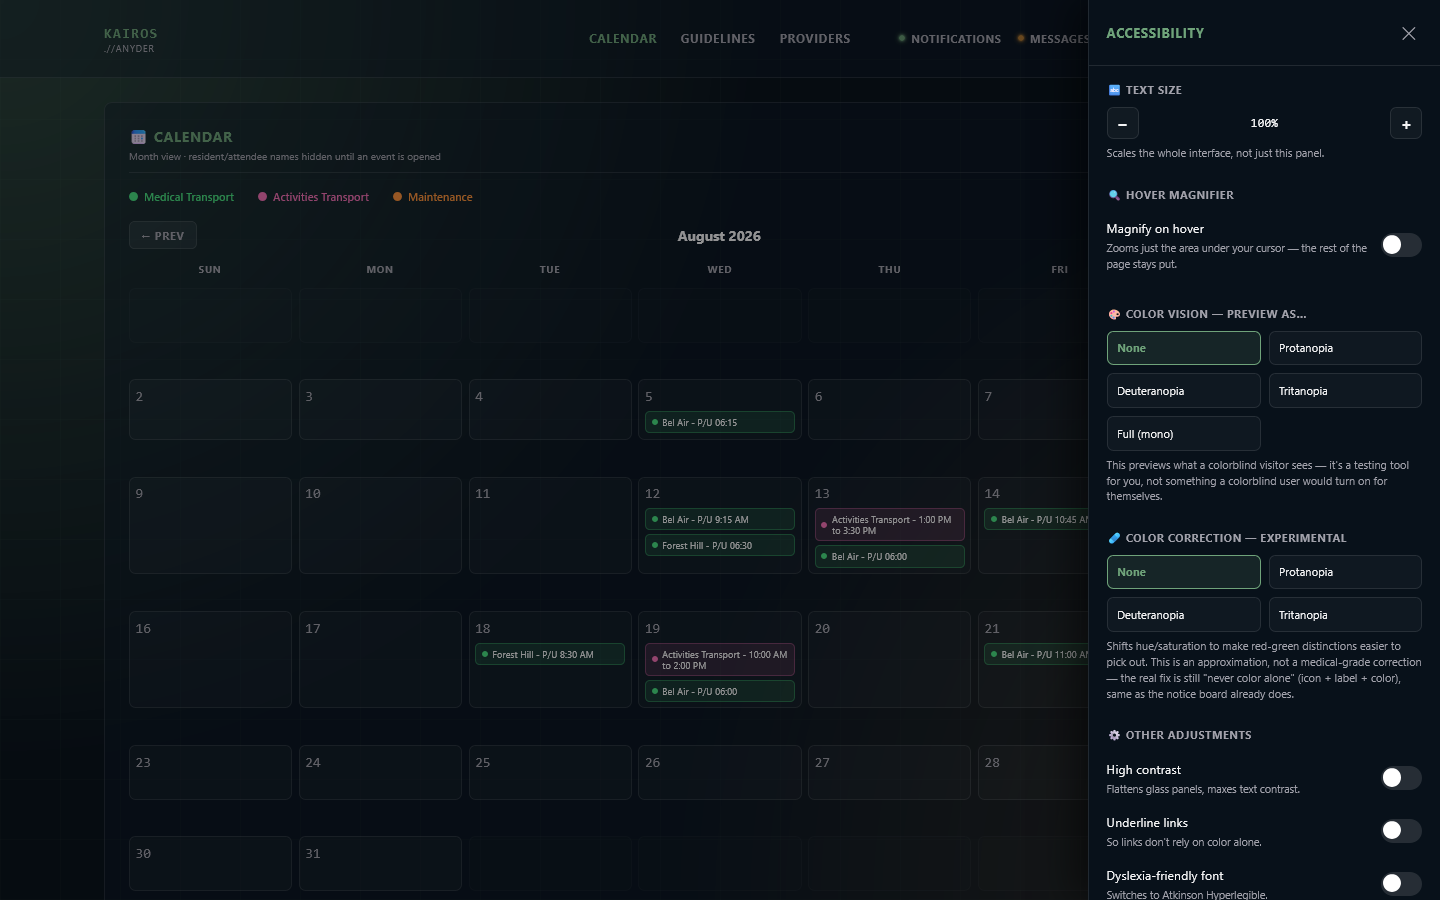This screenshot has width=1440, height=900.
Task: Open the Guidelines tab
Action: 718,39
